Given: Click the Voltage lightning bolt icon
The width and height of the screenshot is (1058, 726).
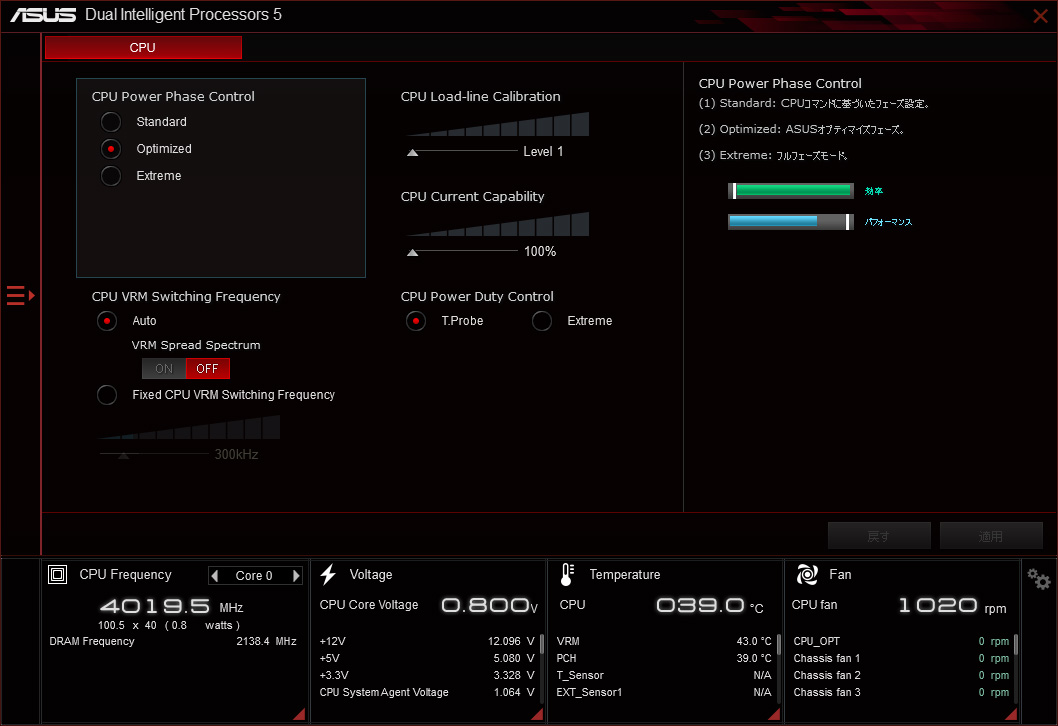Looking at the screenshot, I should point(328,574).
